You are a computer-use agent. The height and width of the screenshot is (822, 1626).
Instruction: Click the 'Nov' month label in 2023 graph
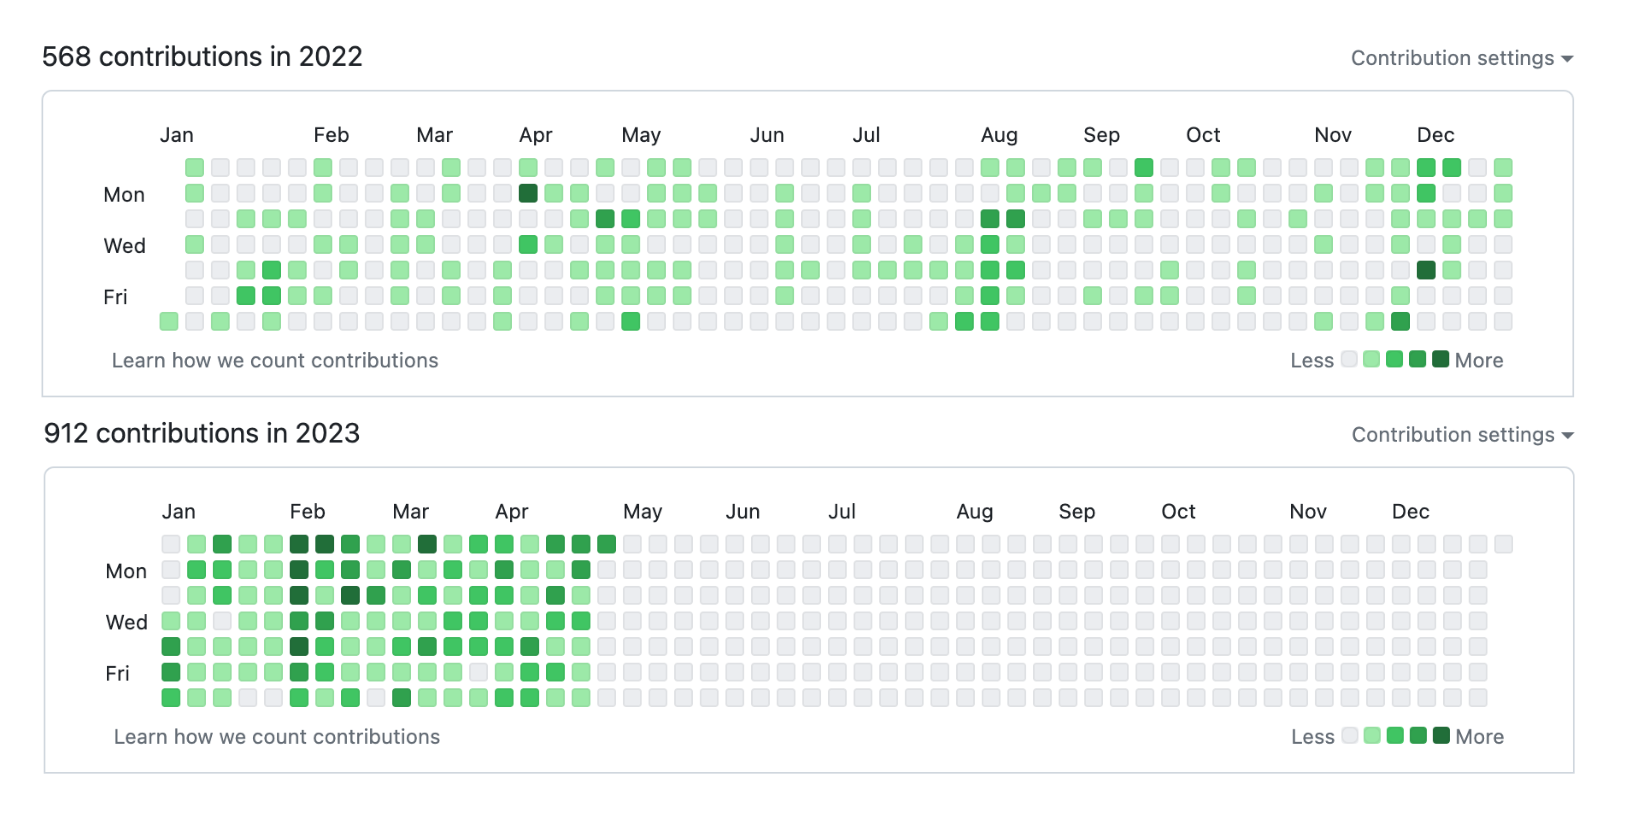coord(1308,512)
